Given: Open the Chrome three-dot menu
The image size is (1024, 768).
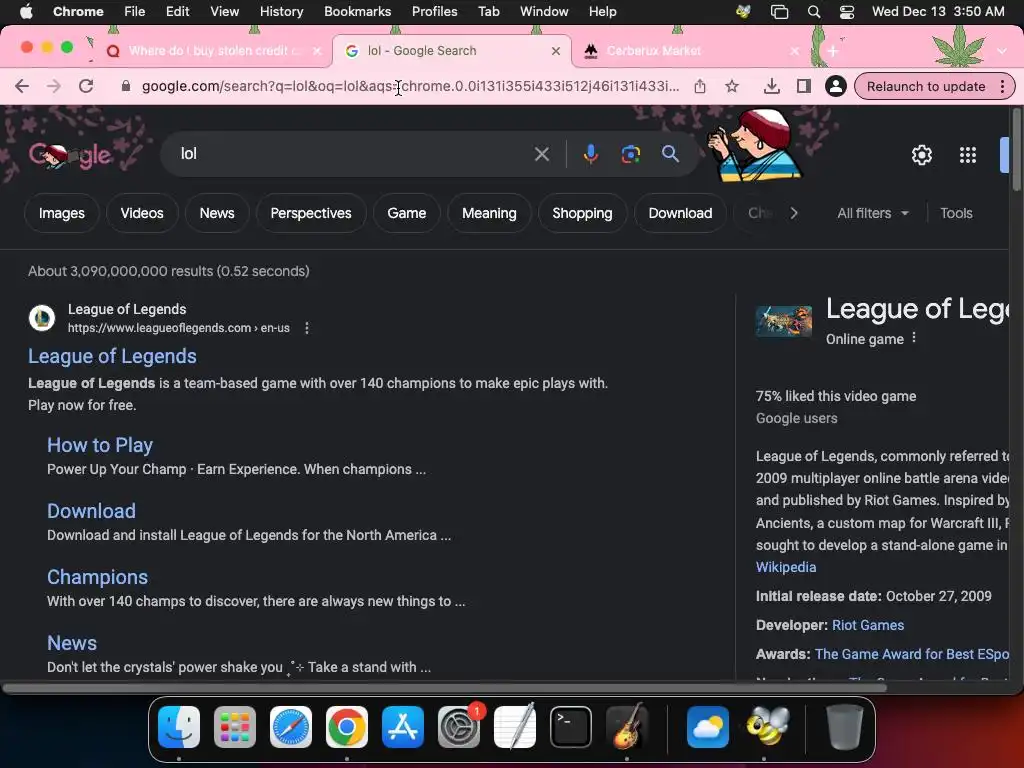Looking at the screenshot, I should pyautogui.click(x=1002, y=86).
